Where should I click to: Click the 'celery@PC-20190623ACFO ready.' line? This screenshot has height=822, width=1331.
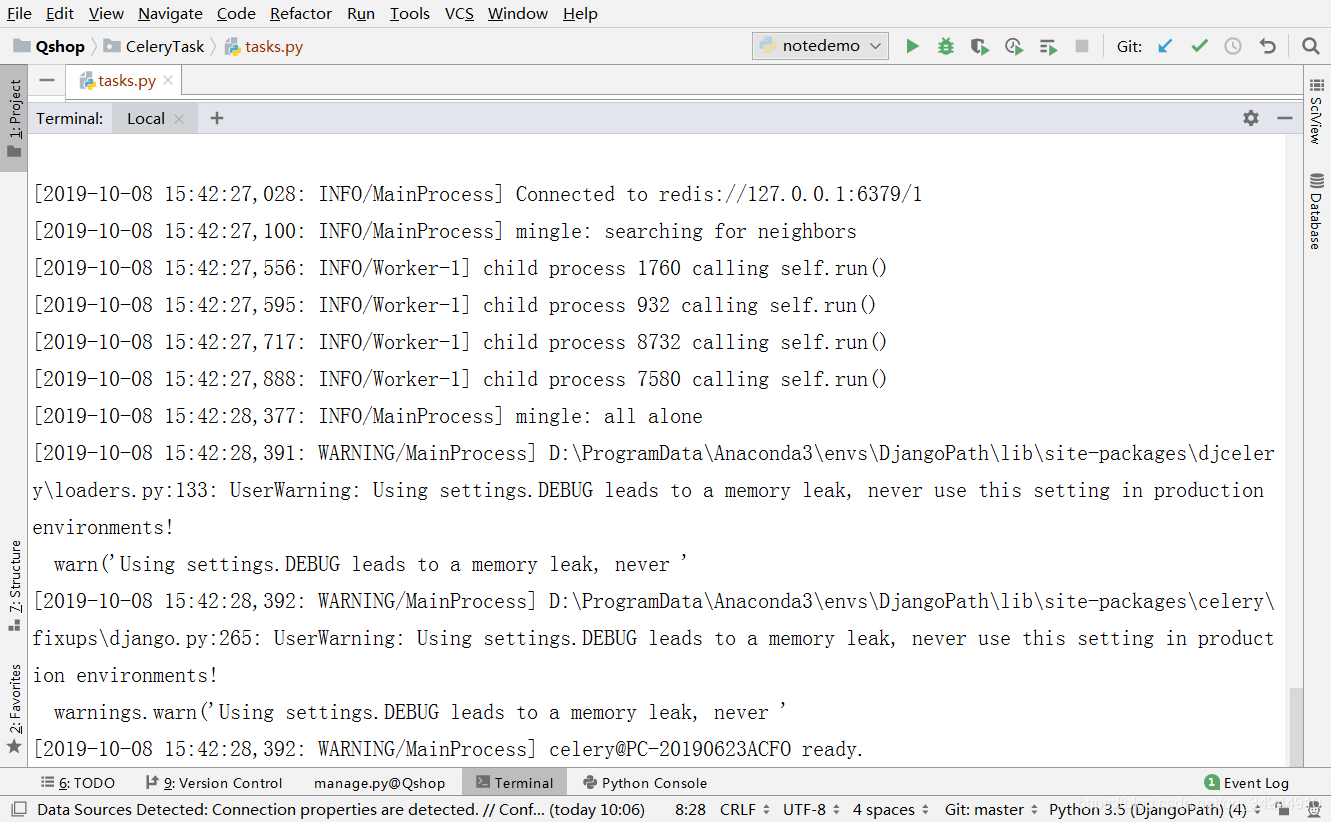(448, 749)
